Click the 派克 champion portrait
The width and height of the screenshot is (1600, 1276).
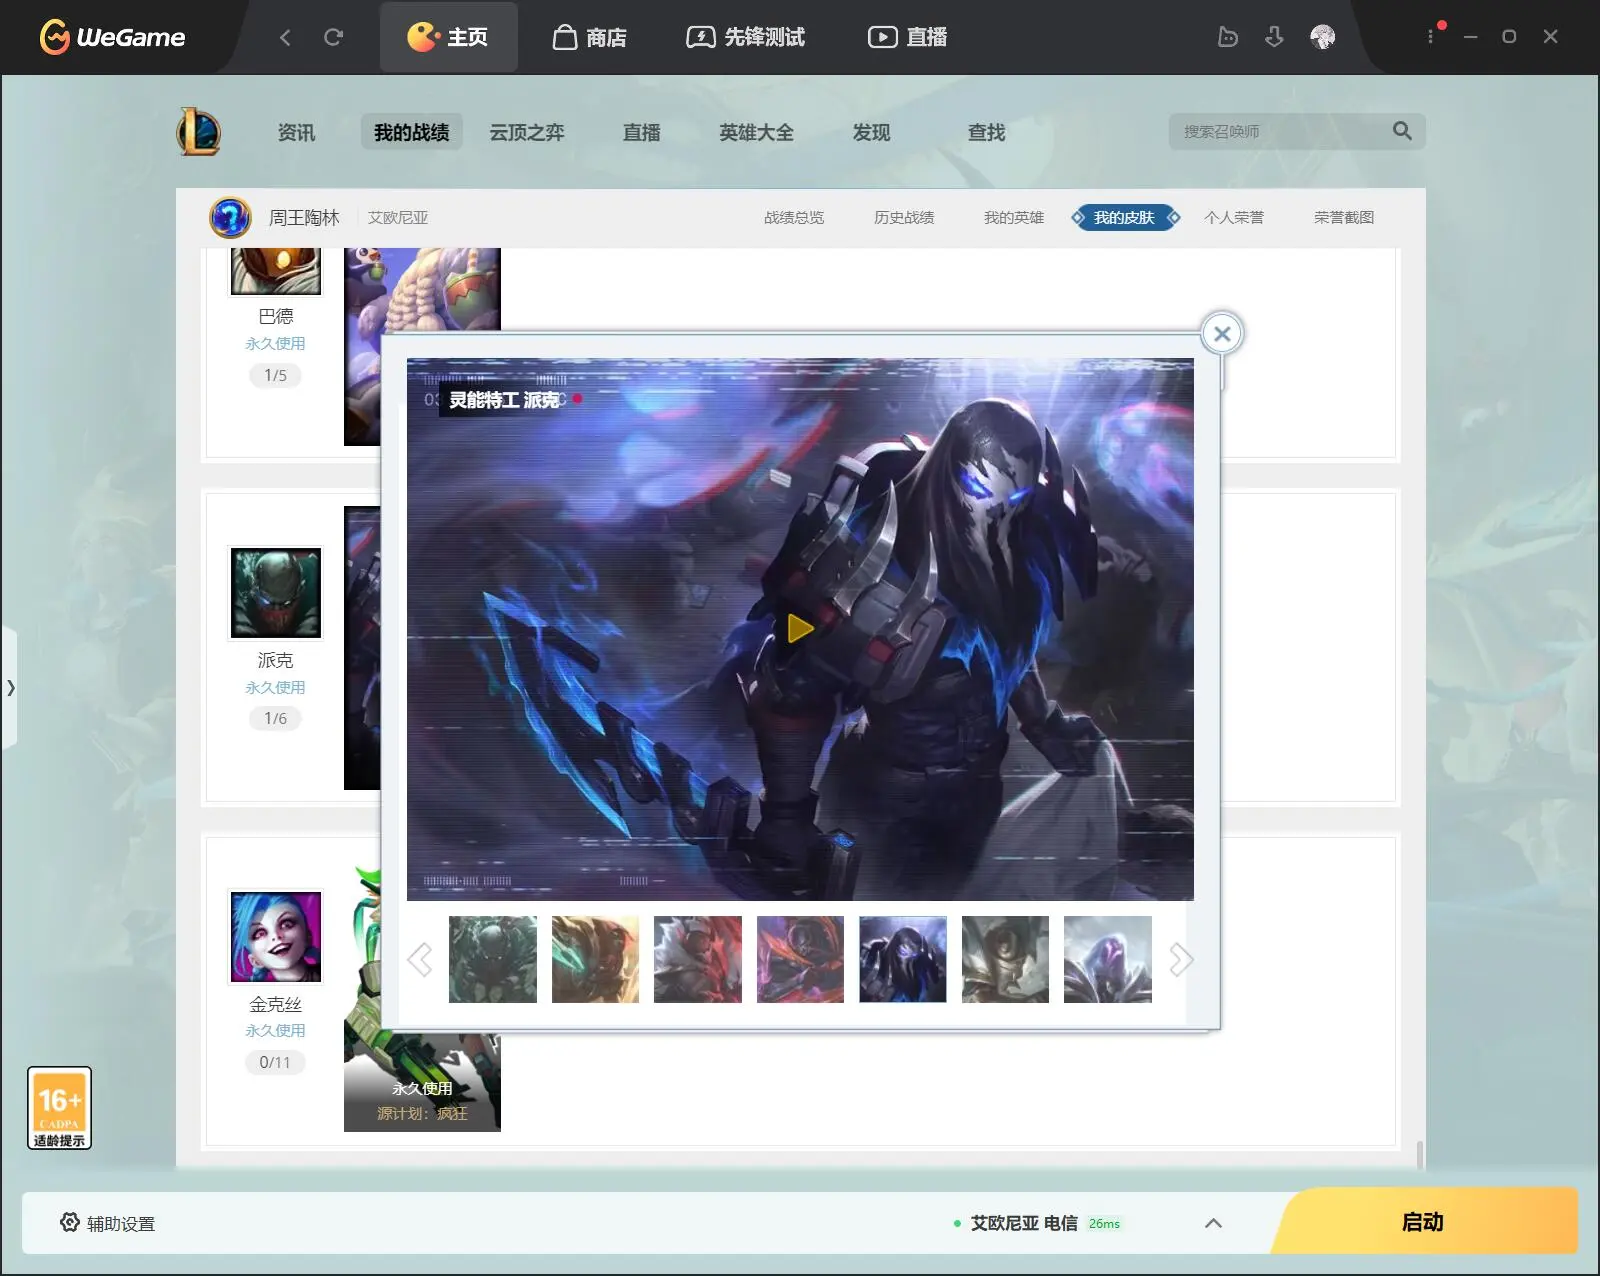coord(276,593)
